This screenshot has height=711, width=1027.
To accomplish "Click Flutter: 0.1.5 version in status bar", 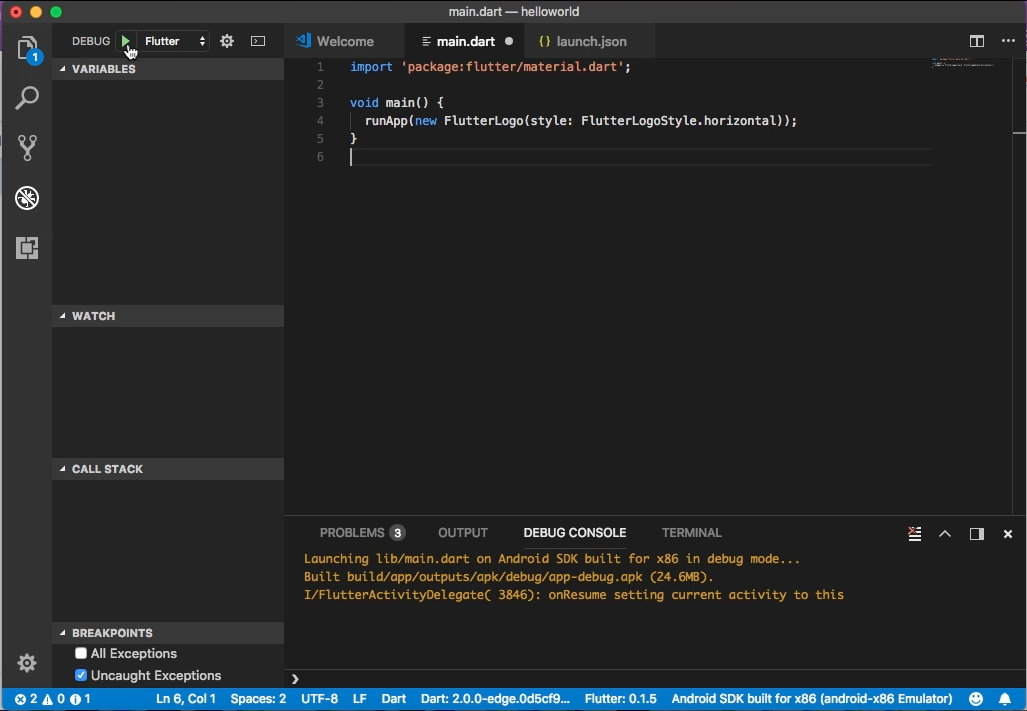I will click(620, 699).
